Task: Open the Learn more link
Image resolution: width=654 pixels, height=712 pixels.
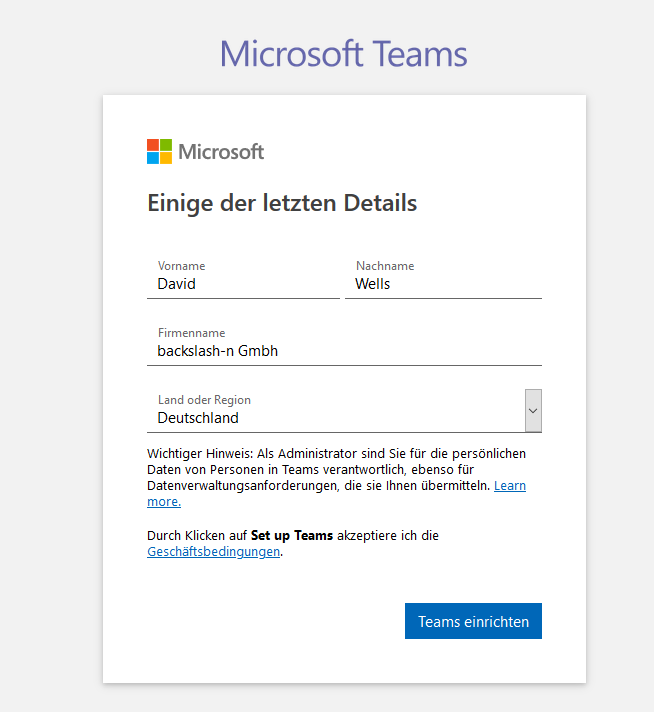Action: [x=509, y=486]
